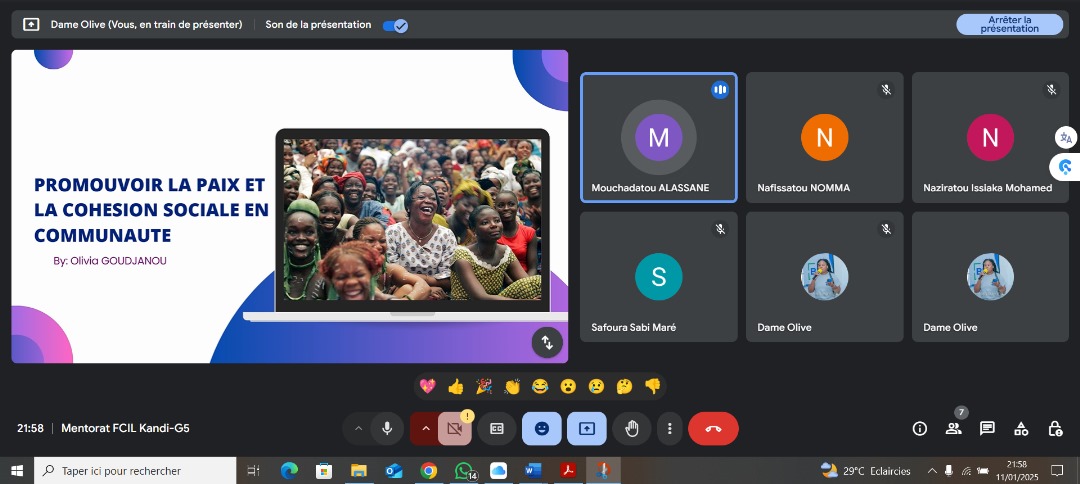Open Microsoft Word from the taskbar
The width and height of the screenshot is (1080, 484).
533,471
